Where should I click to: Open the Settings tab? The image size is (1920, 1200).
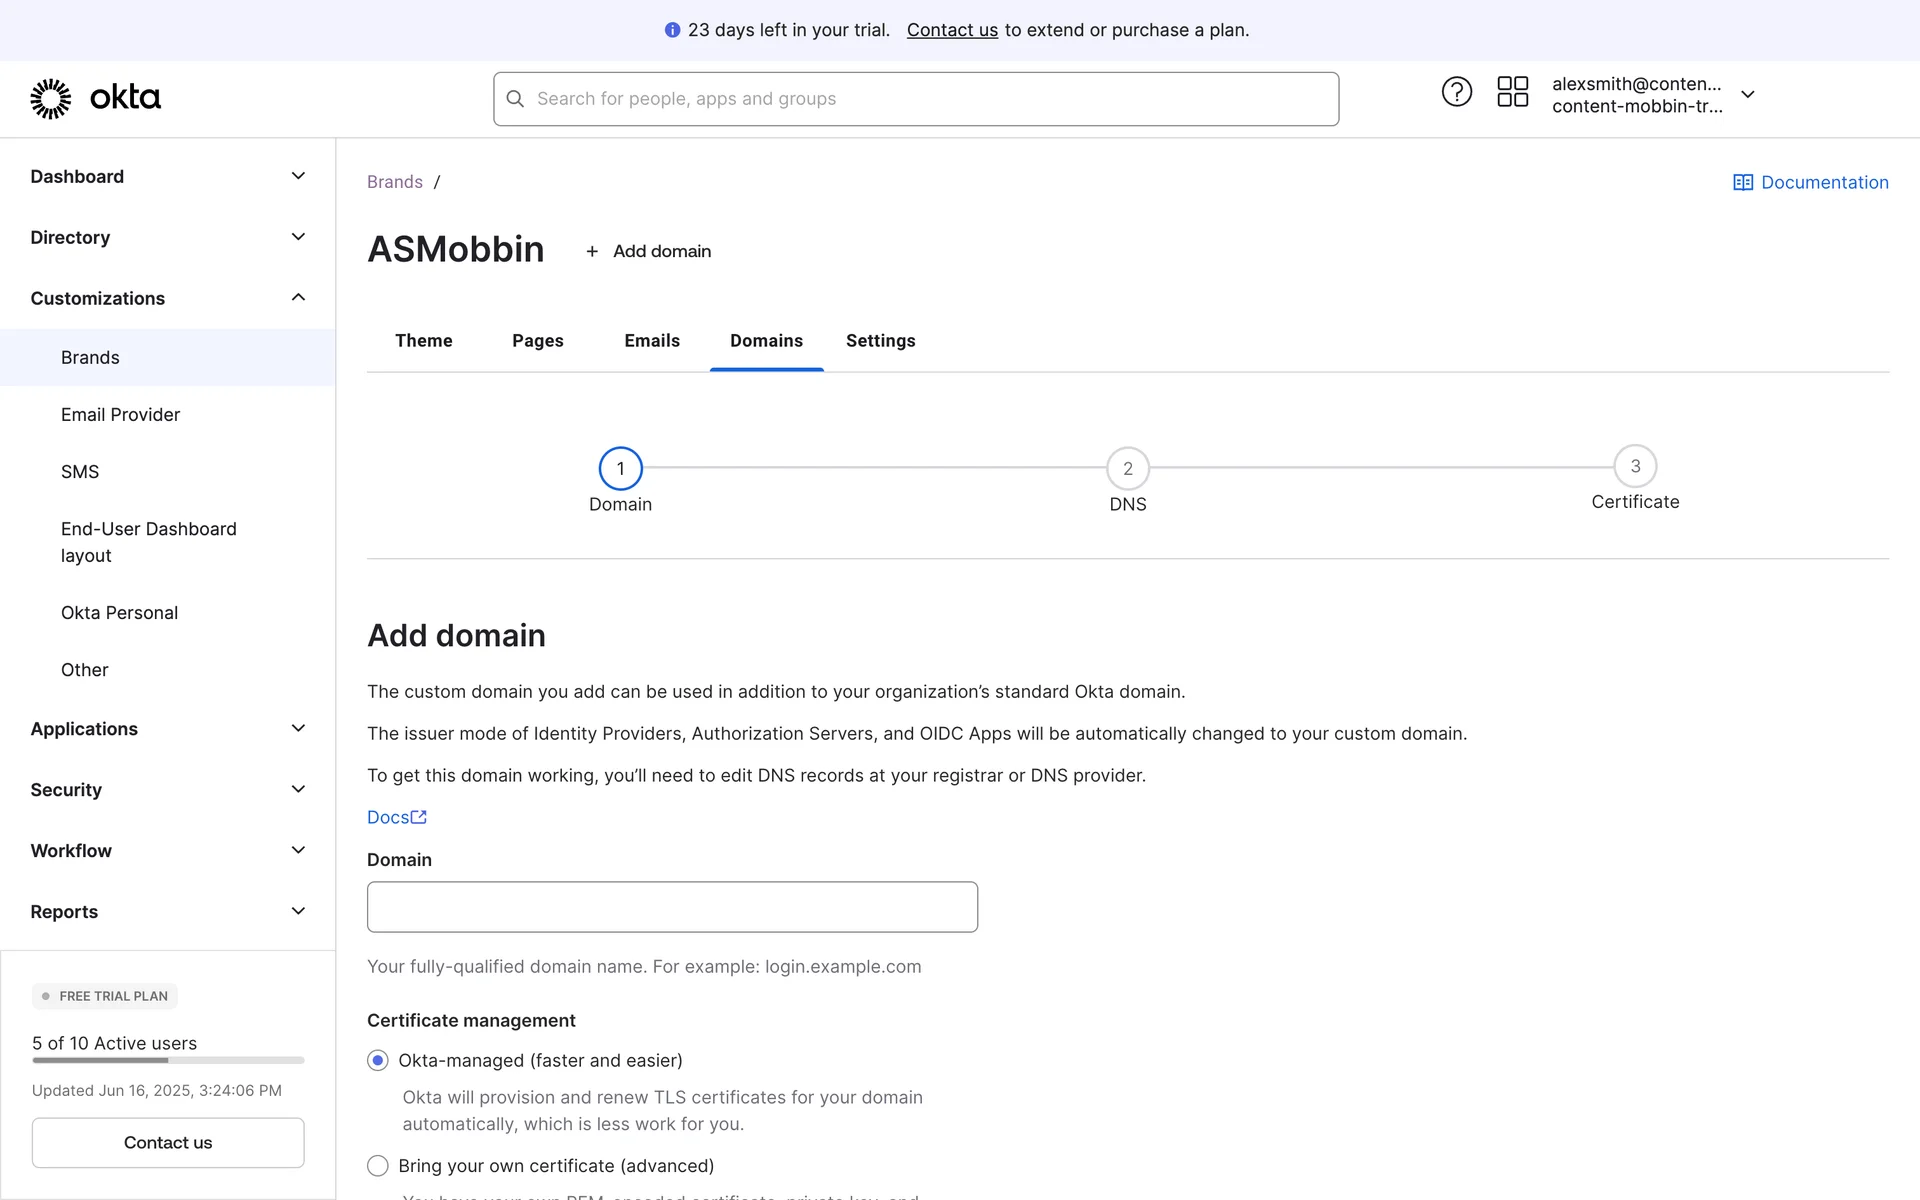click(880, 341)
